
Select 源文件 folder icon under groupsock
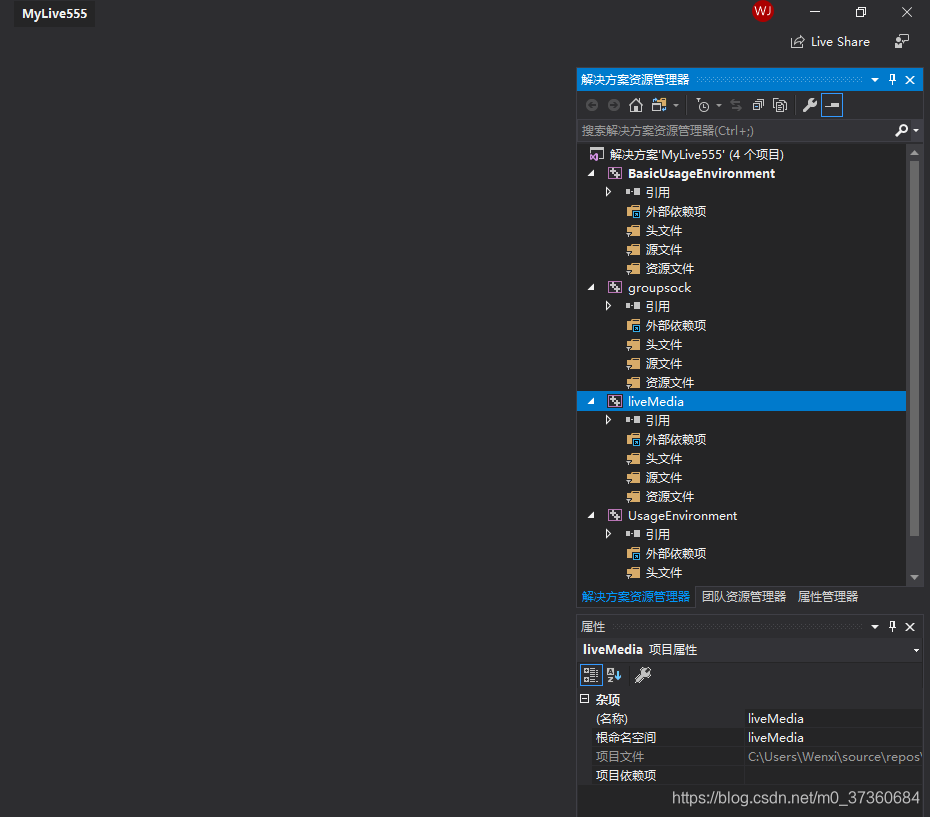tap(633, 364)
